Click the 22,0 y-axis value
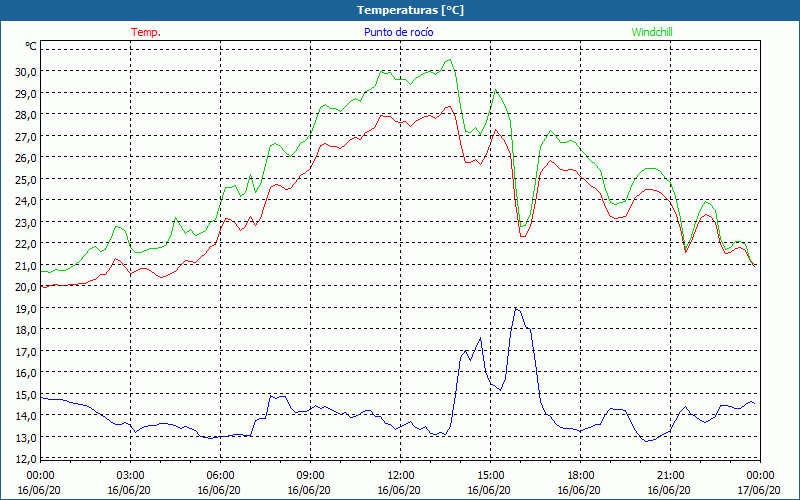Image resolution: width=800 pixels, height=500 pixels. pos(26,244)
